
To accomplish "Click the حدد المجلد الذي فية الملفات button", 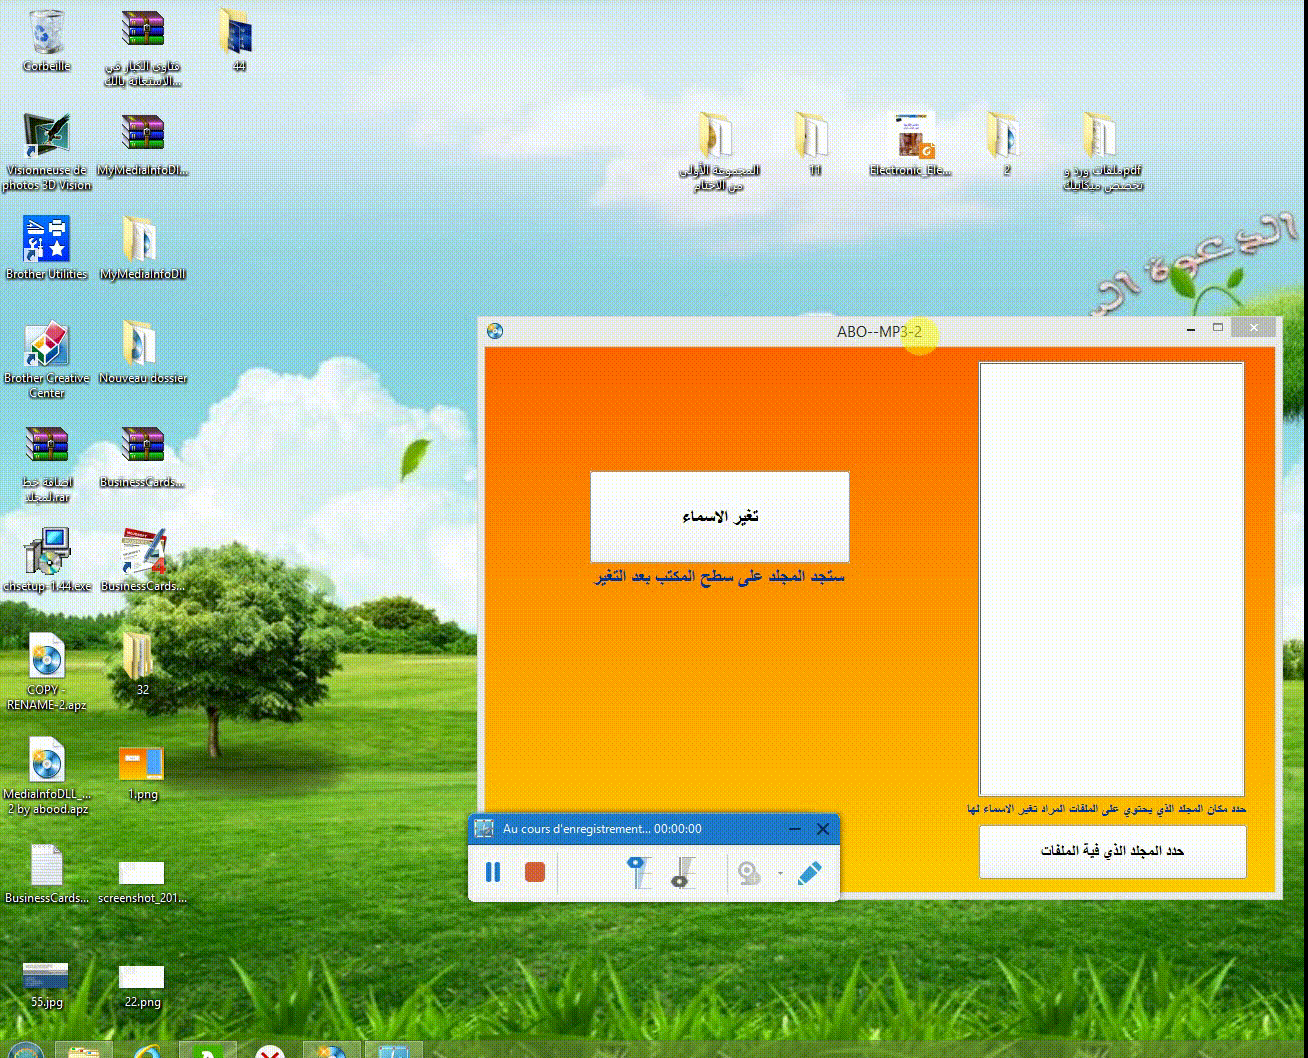I will 1112,851.
